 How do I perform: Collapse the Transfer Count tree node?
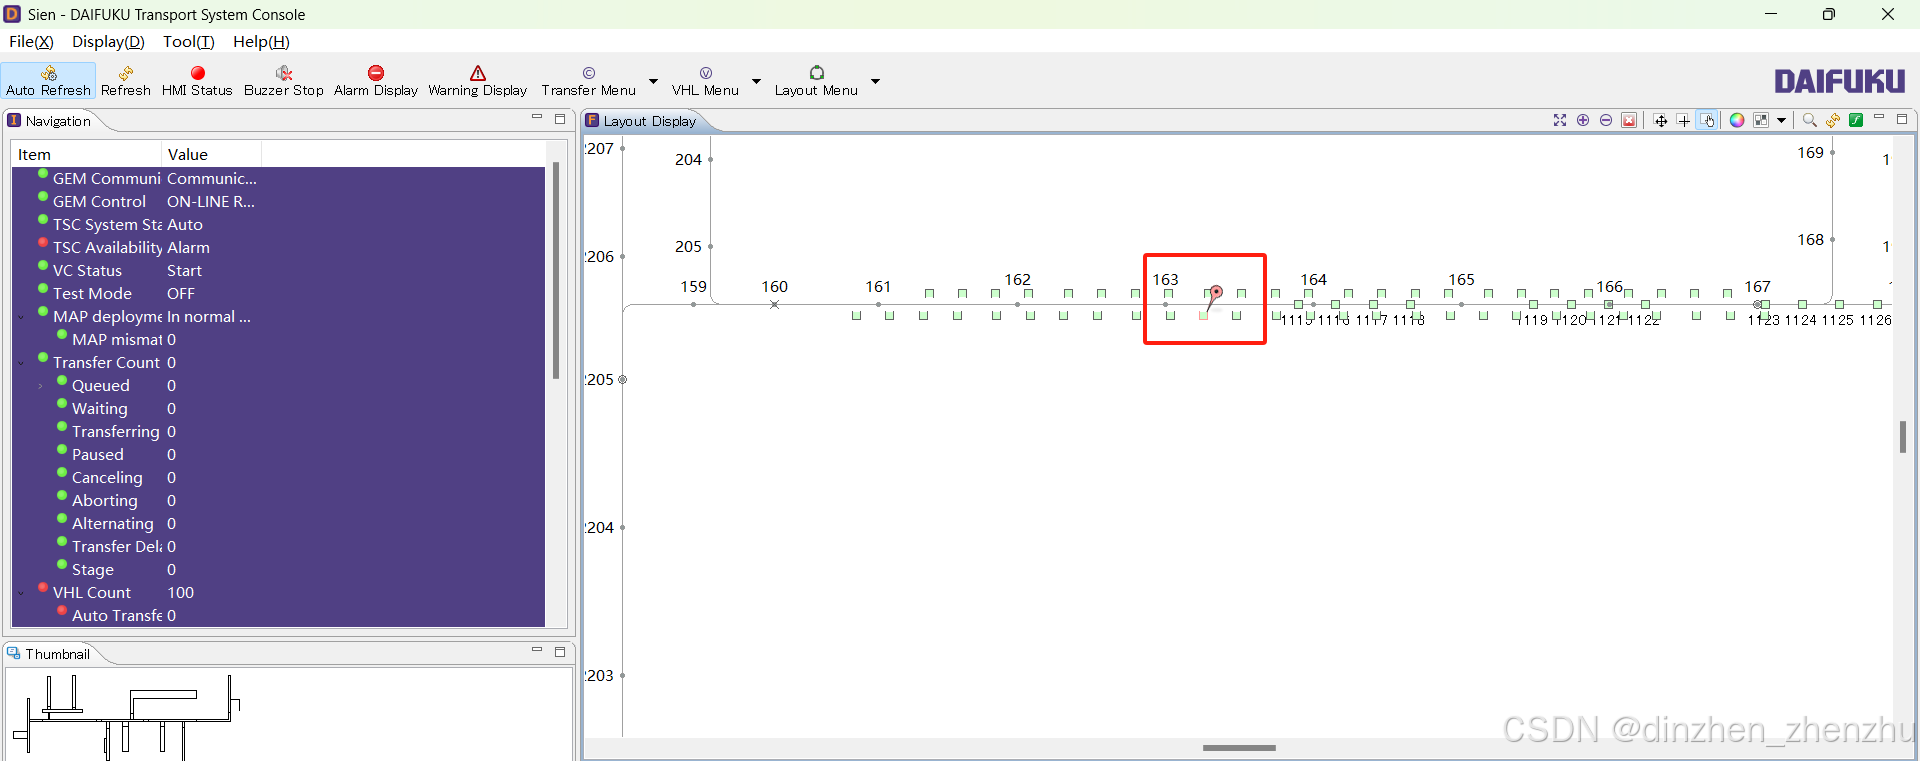point(21,363)
